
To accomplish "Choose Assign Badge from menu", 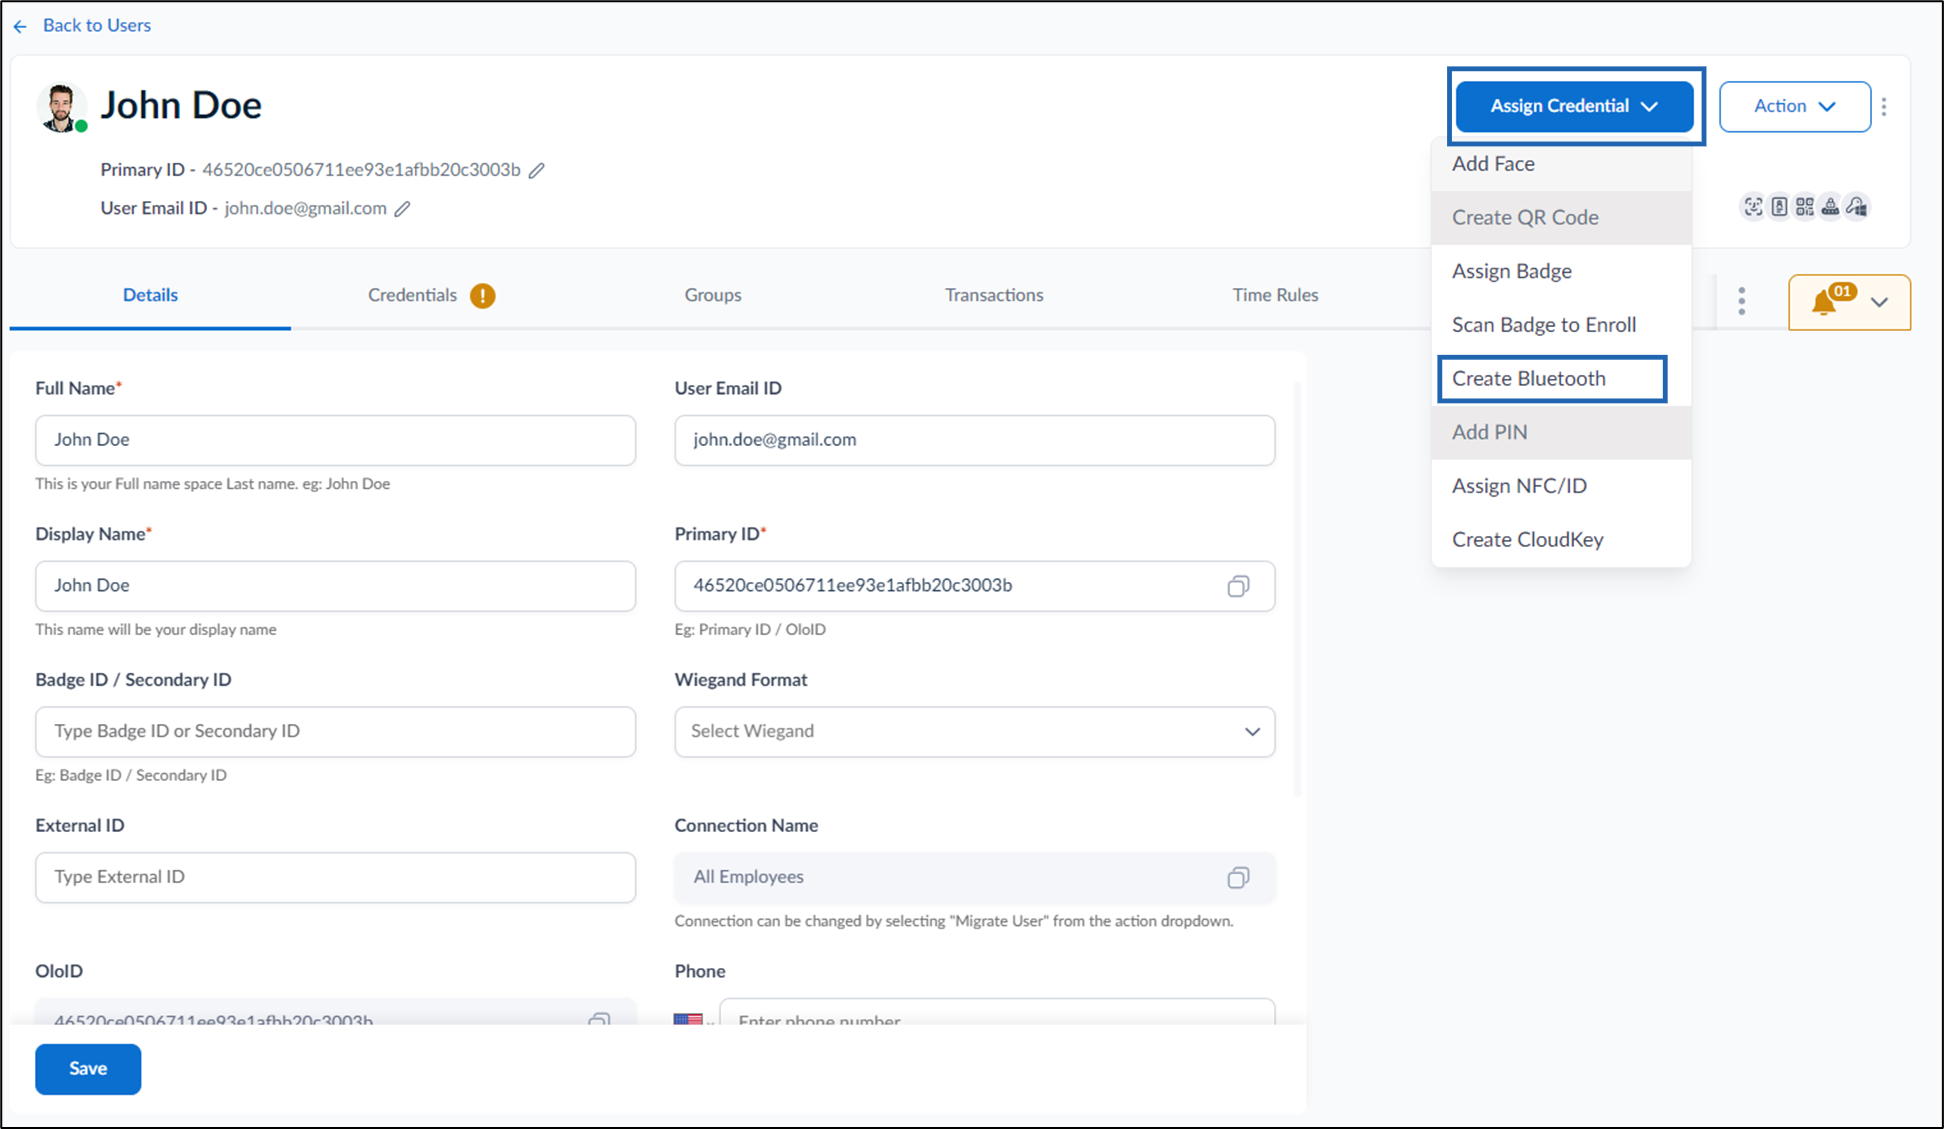I will (x=1561, y=271).
